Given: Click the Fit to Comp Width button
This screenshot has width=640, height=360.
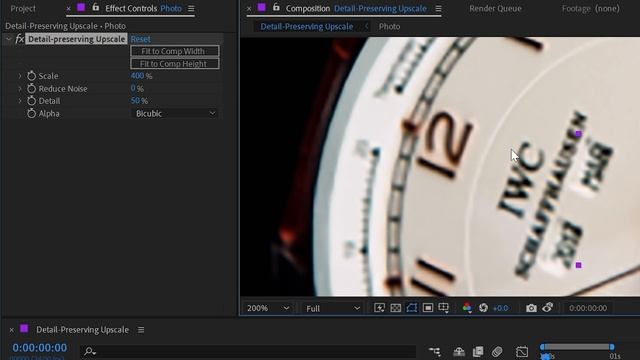Looking at the screenshot, I should 175,51.
